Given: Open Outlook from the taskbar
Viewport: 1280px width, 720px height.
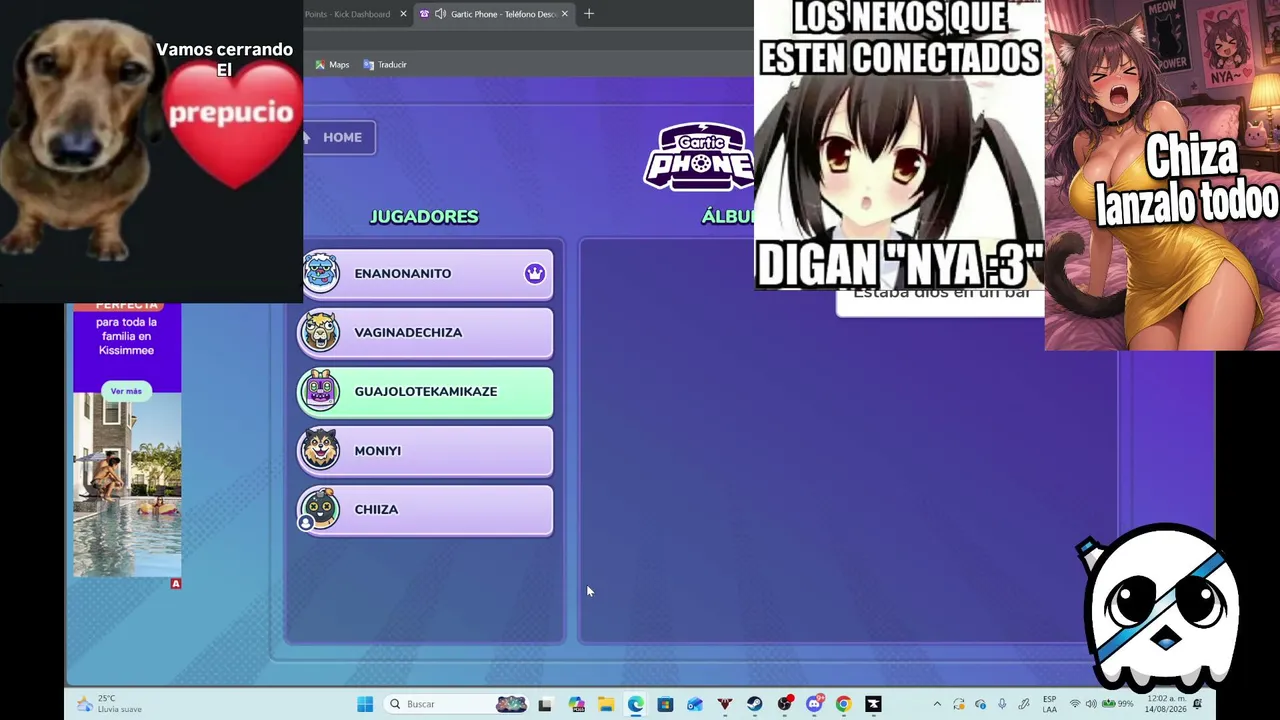Looking at the screenshot, I should (695, 704).
